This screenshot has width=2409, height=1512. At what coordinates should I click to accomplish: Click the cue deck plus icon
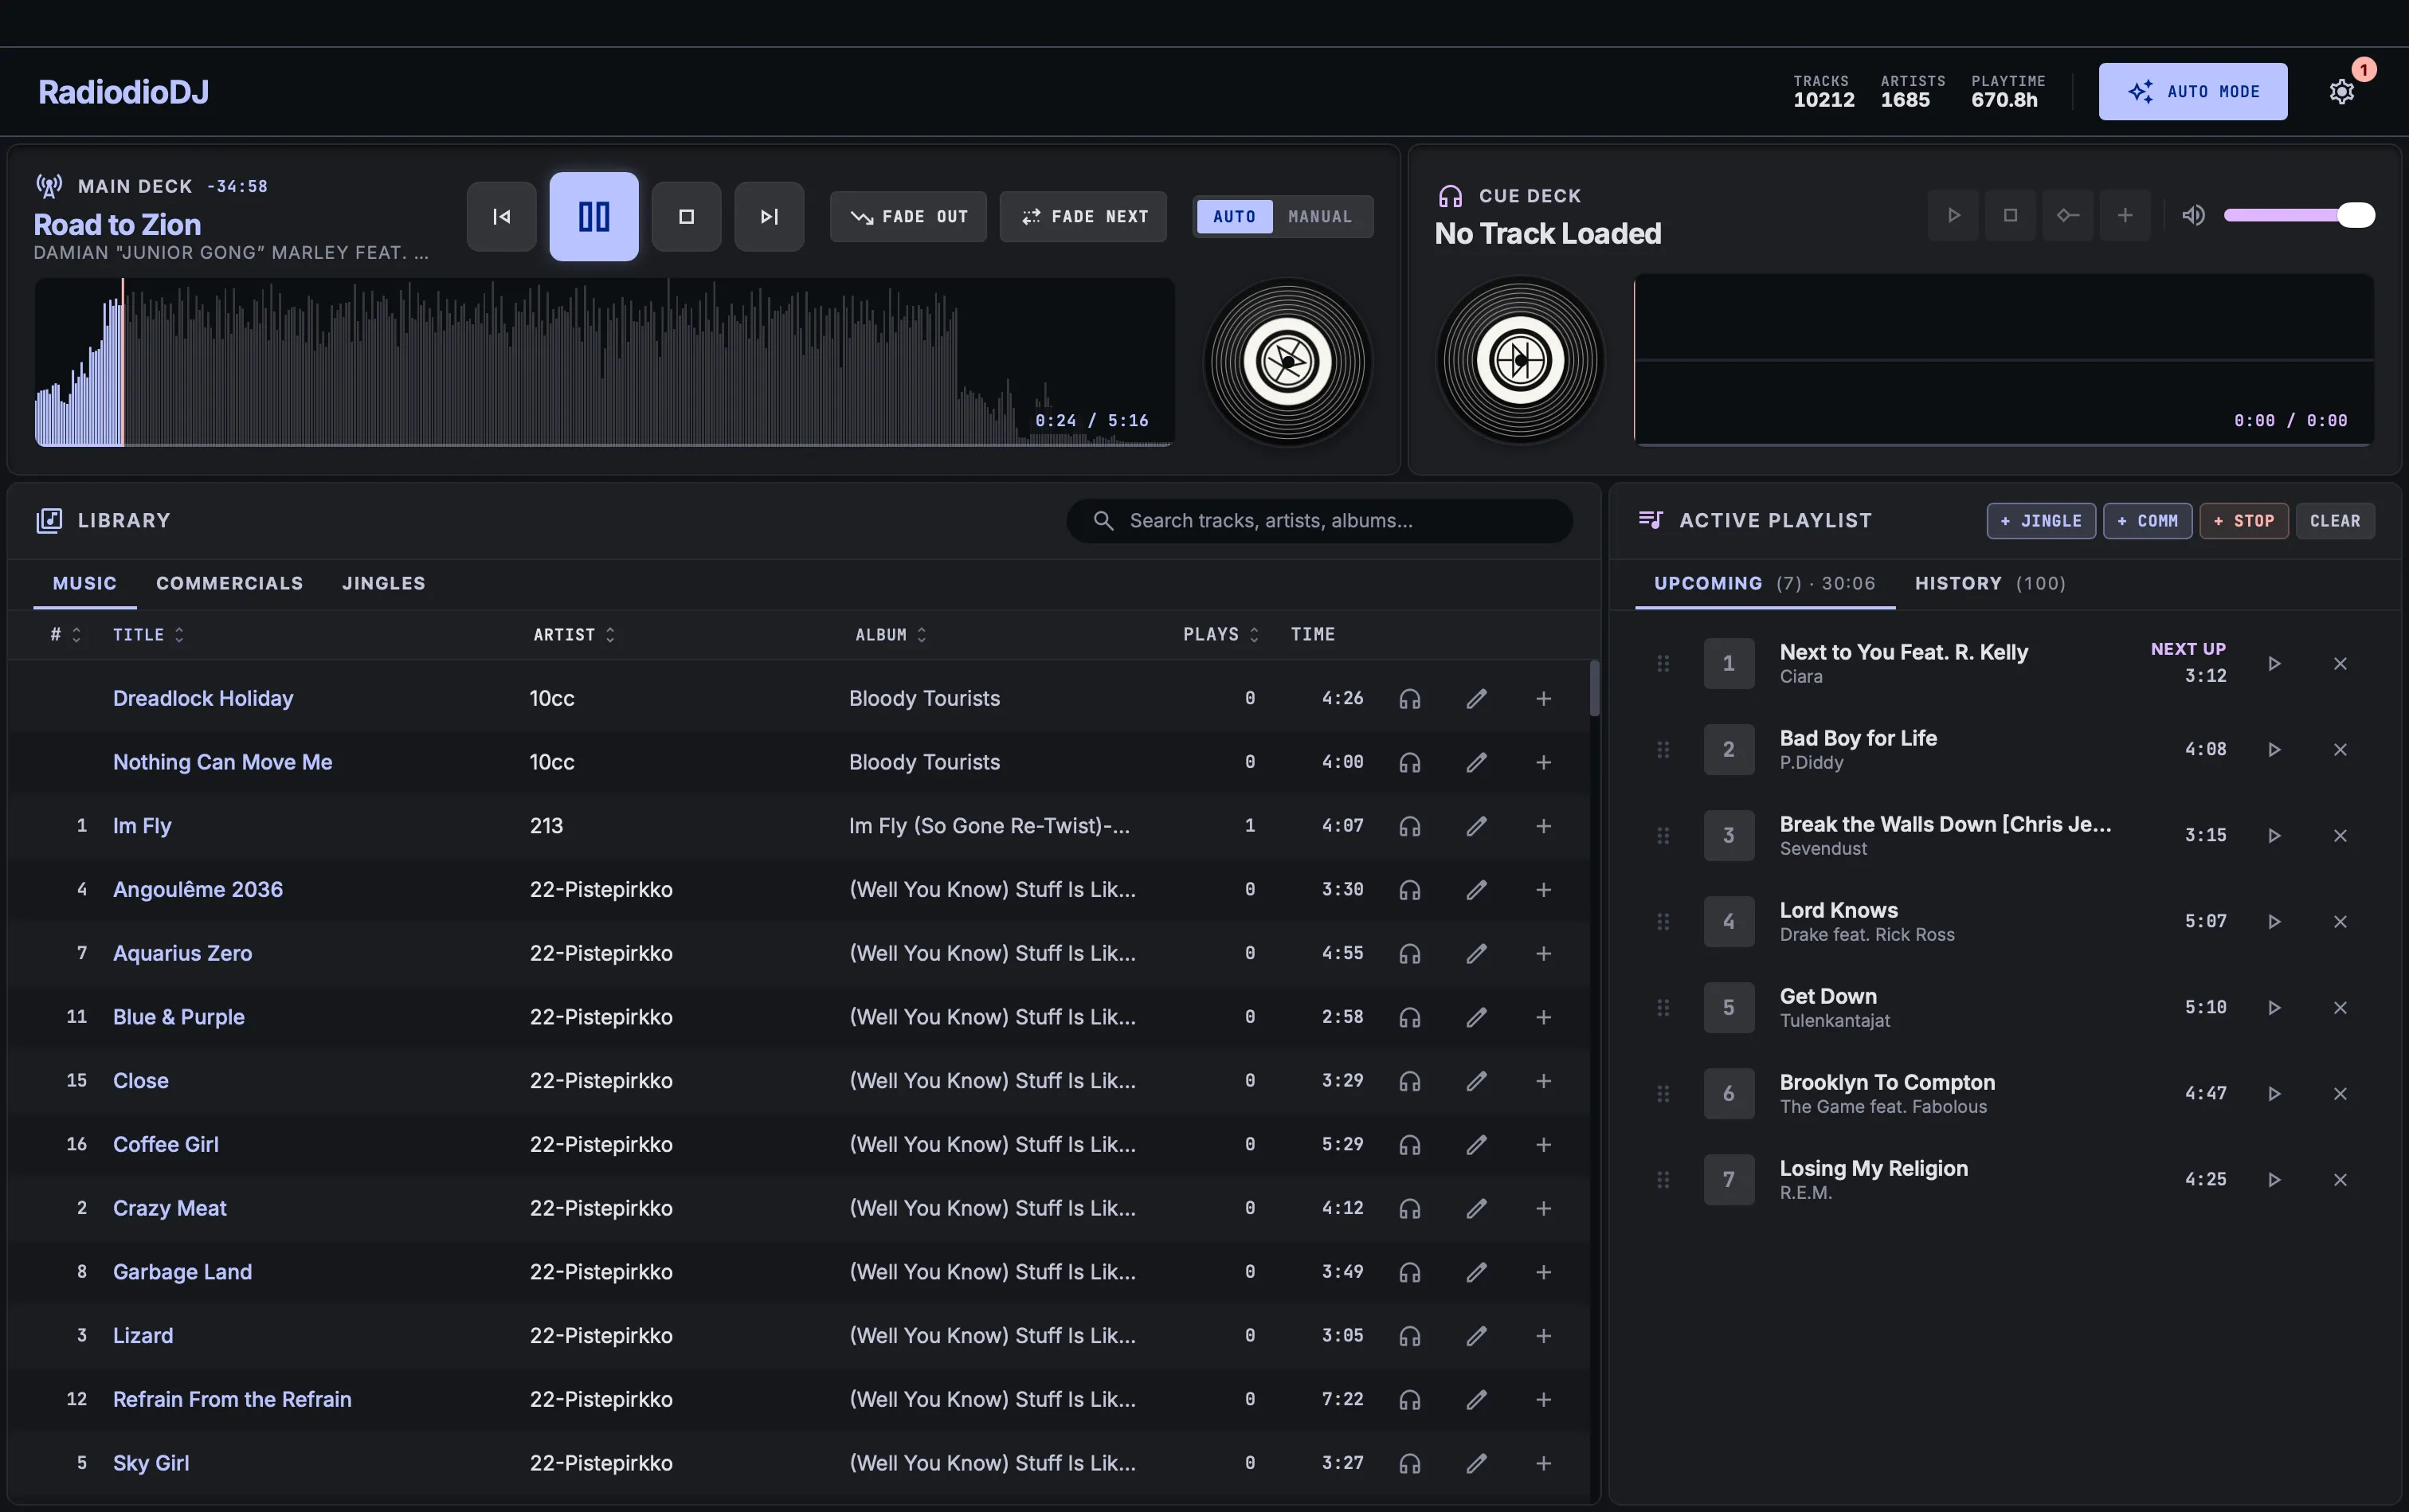click(2125, 215)
